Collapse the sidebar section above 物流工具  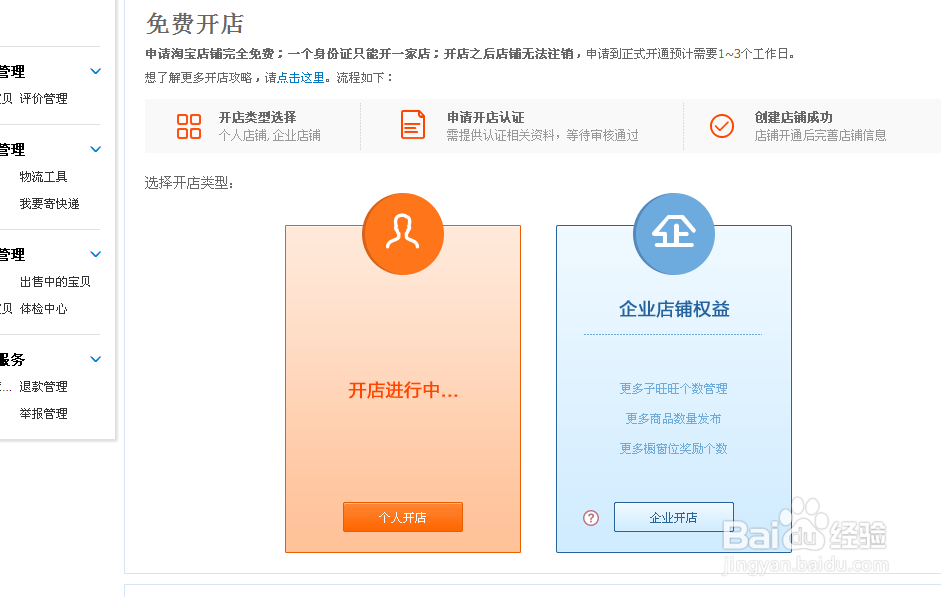95,149
